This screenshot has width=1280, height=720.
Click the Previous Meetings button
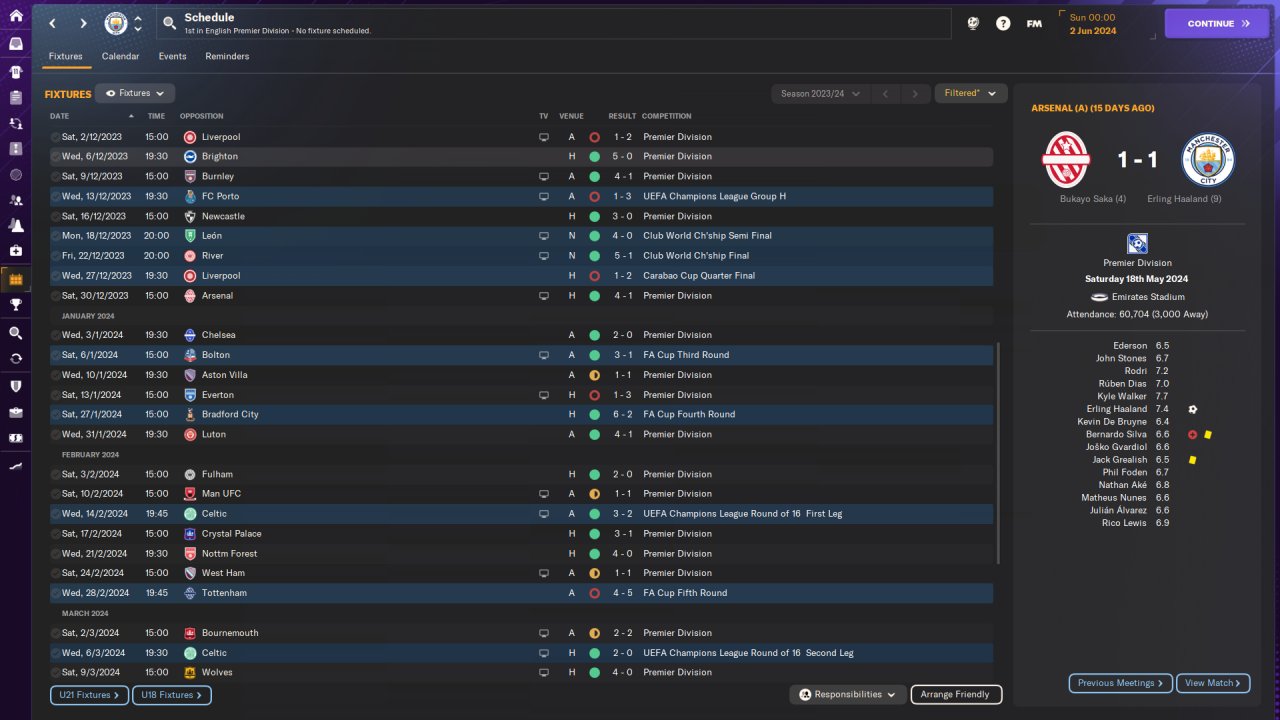pyautogui.click(x=1121, y=683)
